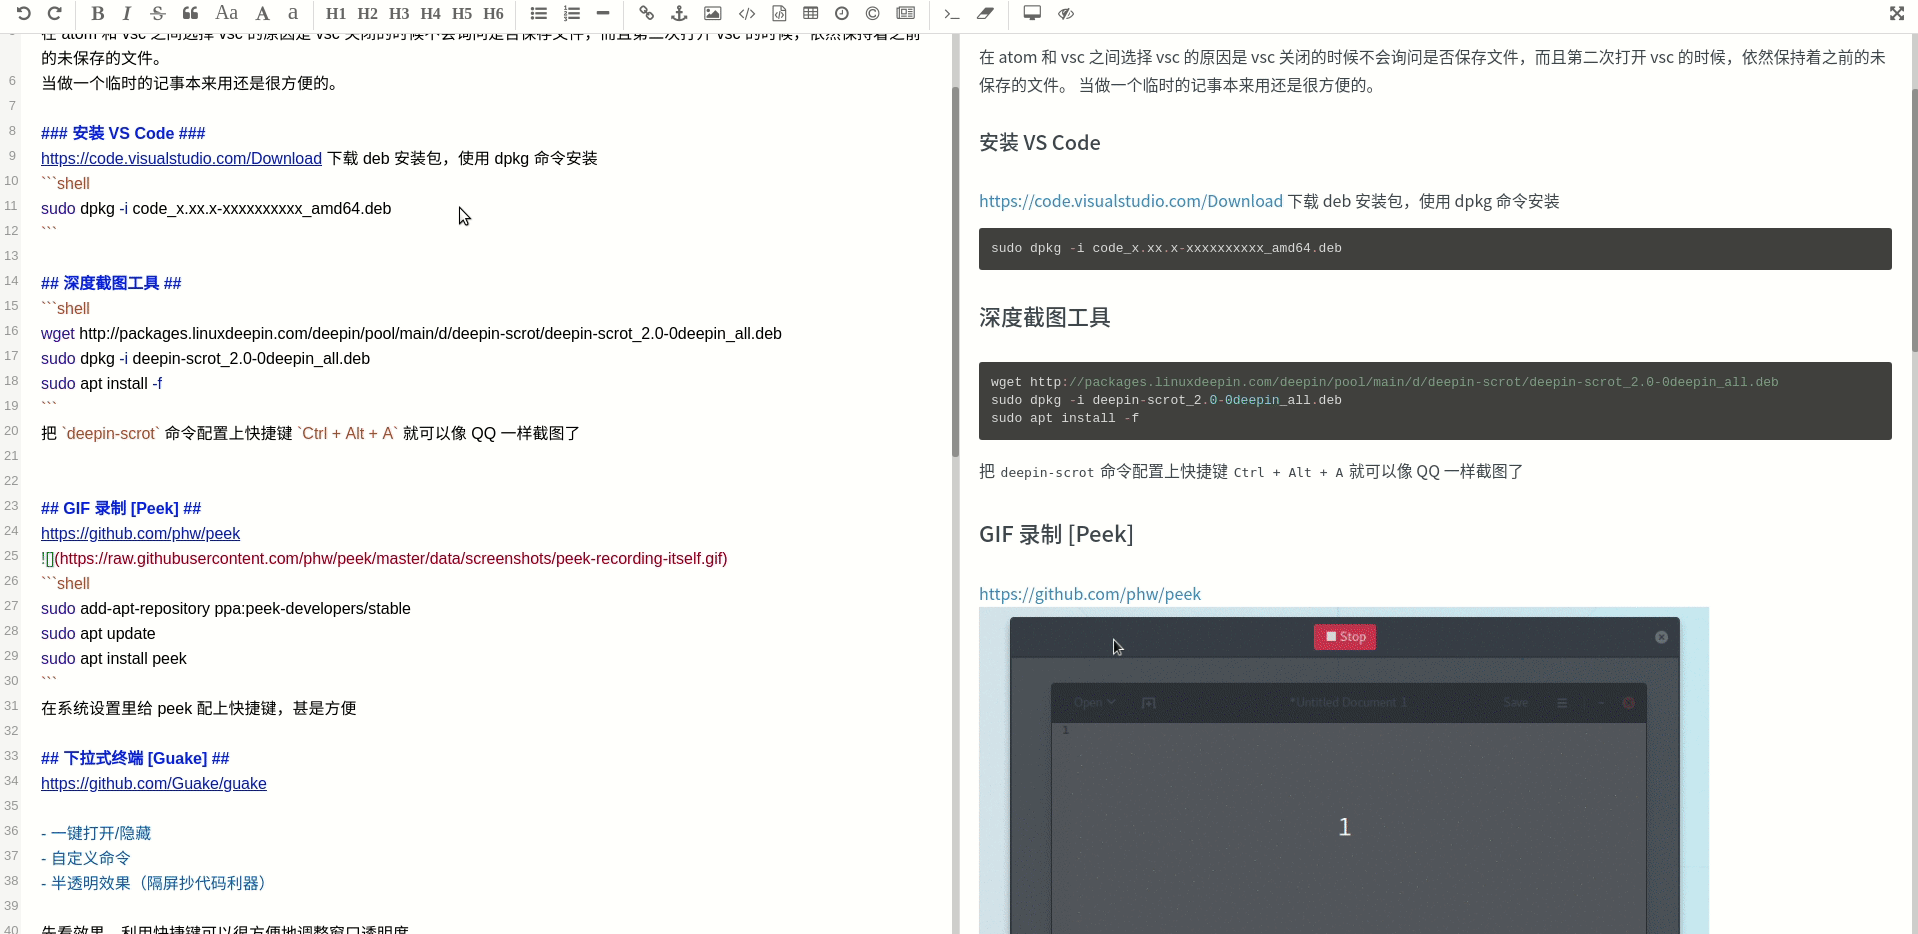The height and width of the screenshot is (934, 1918).
Task: Redo the last undone edit
Action: coord(55,14)
